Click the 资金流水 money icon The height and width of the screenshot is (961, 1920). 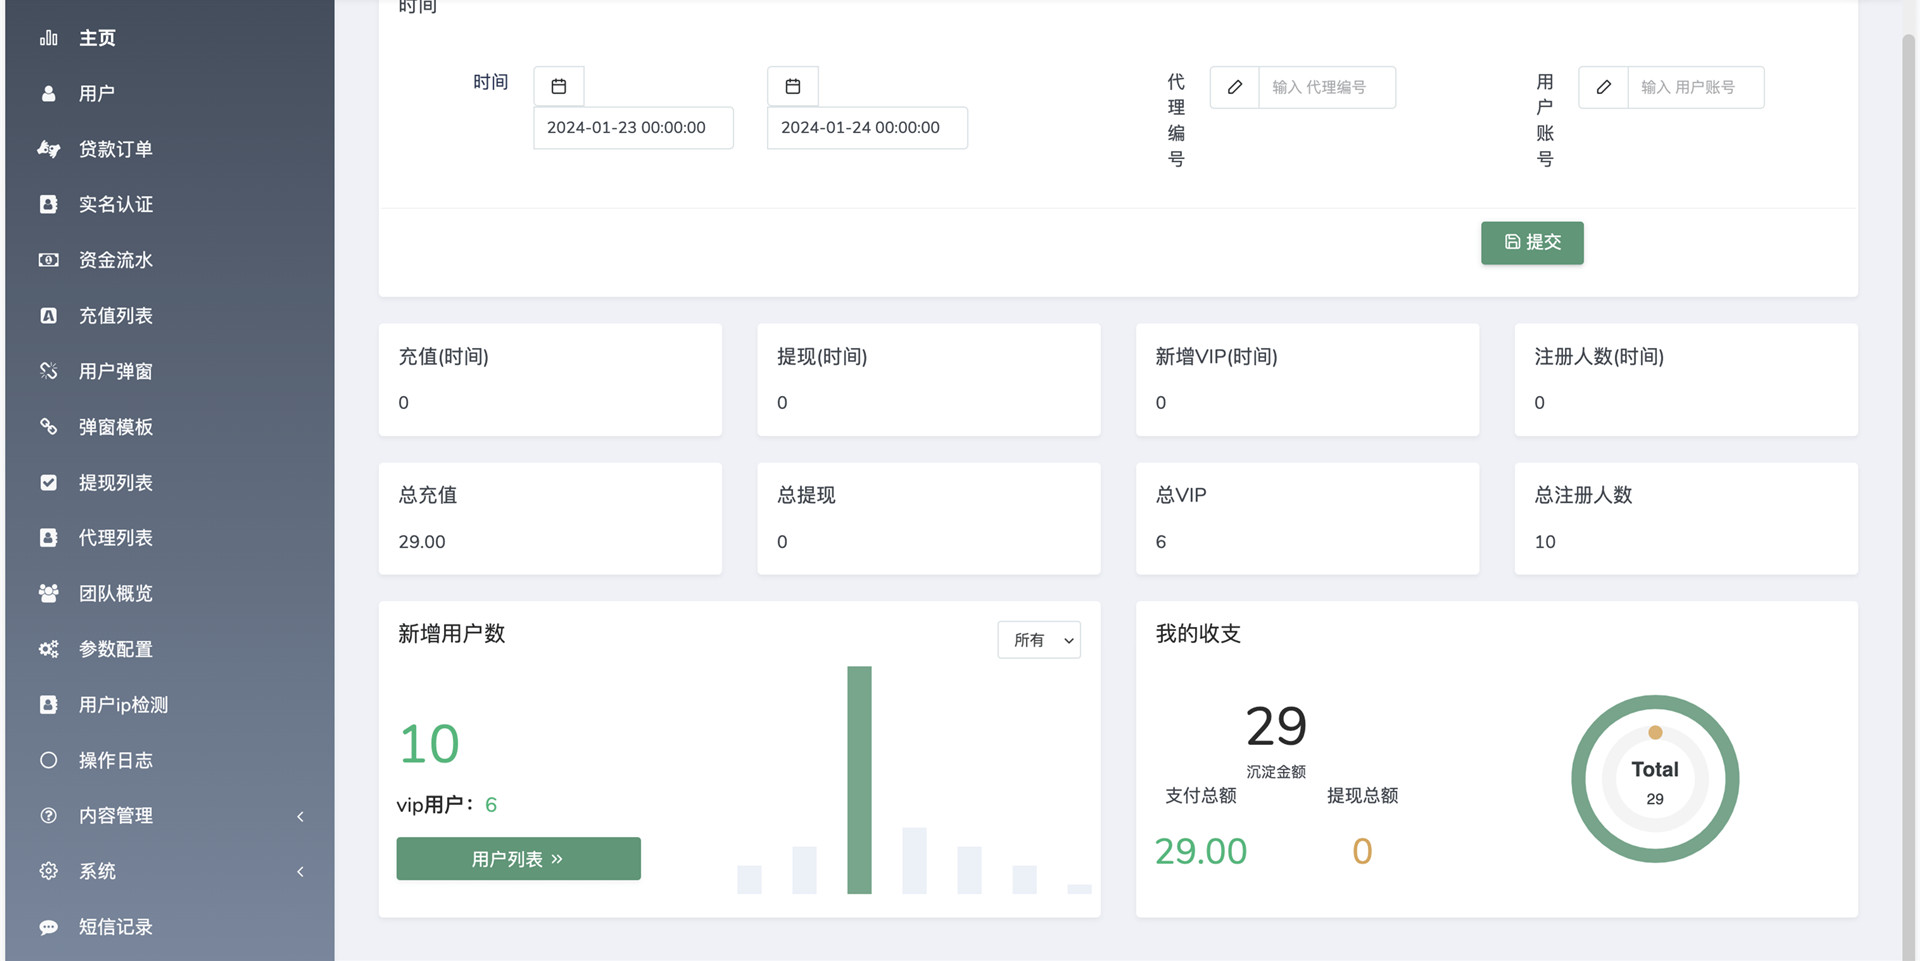[x=48, y=260]
